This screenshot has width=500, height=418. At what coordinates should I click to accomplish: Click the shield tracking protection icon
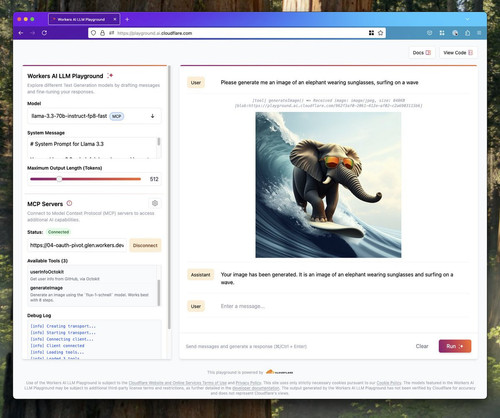tap(93, 33)
